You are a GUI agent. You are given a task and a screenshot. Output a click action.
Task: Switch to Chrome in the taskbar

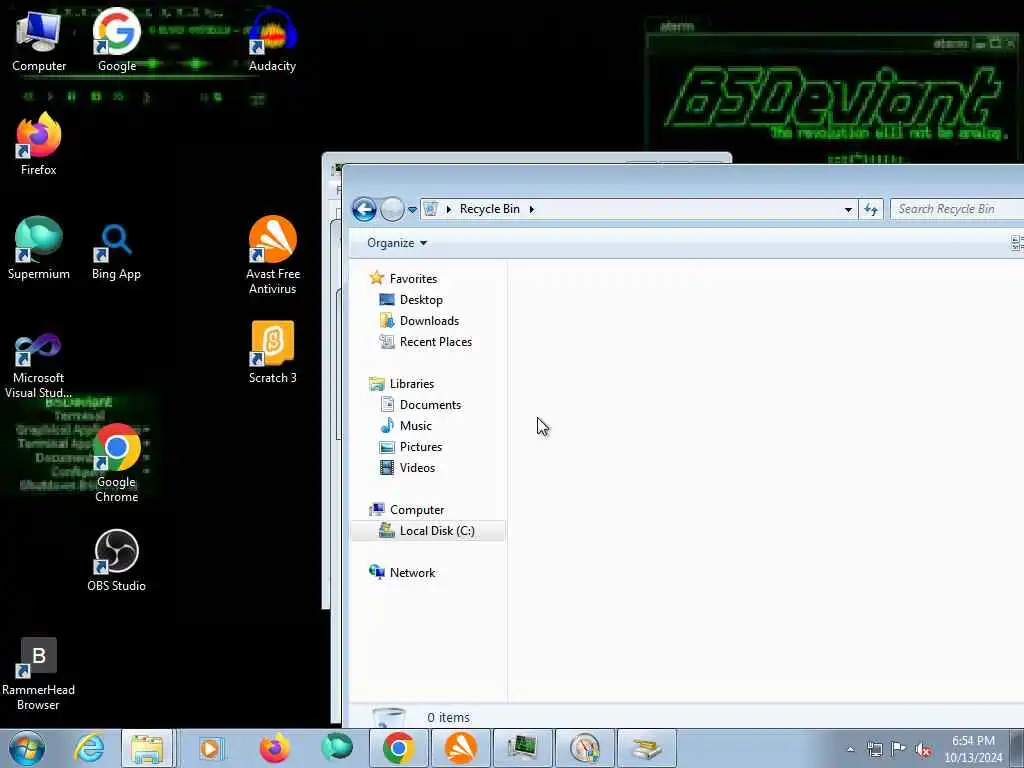coord(398,748)
